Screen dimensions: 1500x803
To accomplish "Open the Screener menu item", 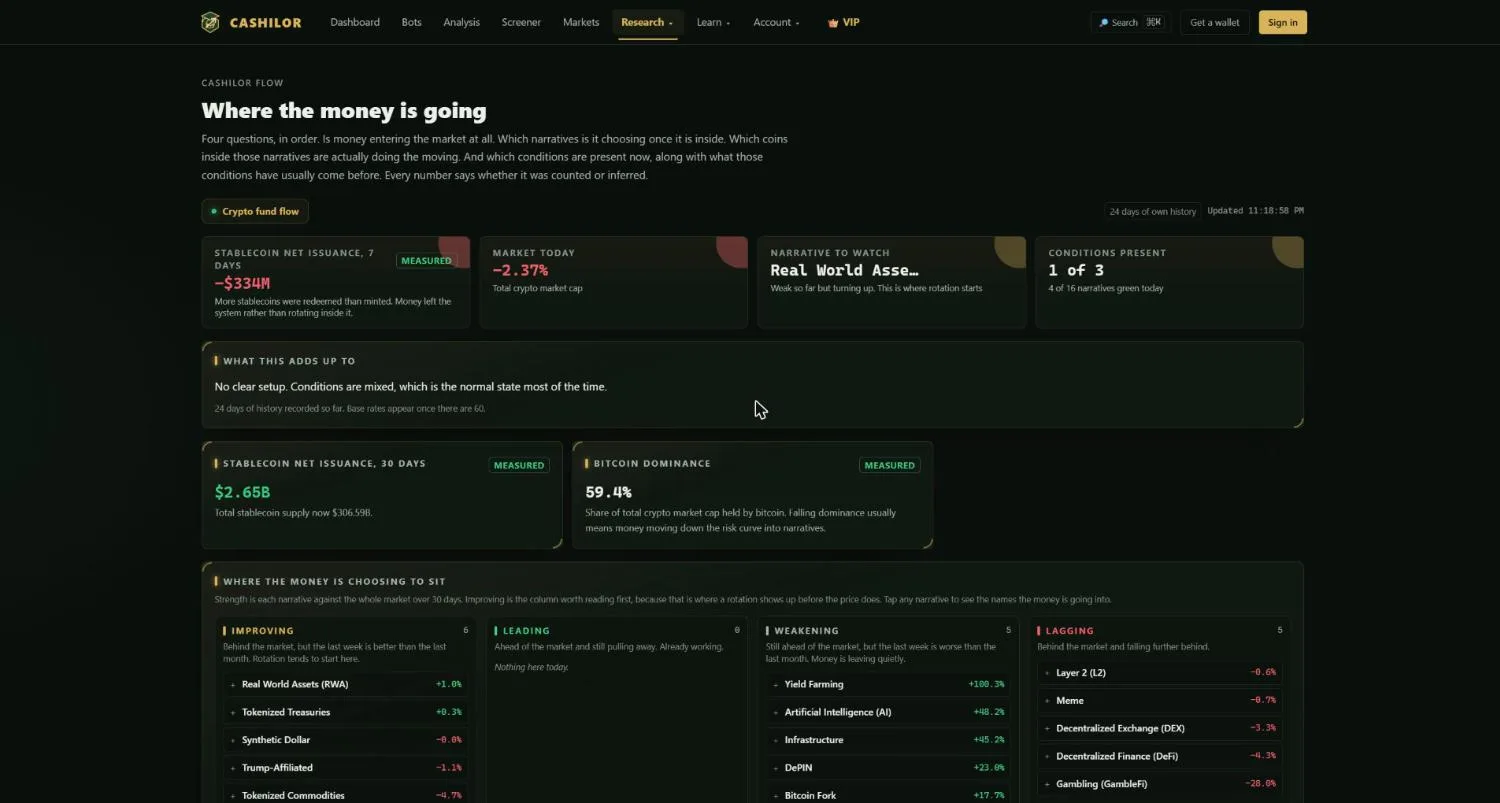I will 521,22.
